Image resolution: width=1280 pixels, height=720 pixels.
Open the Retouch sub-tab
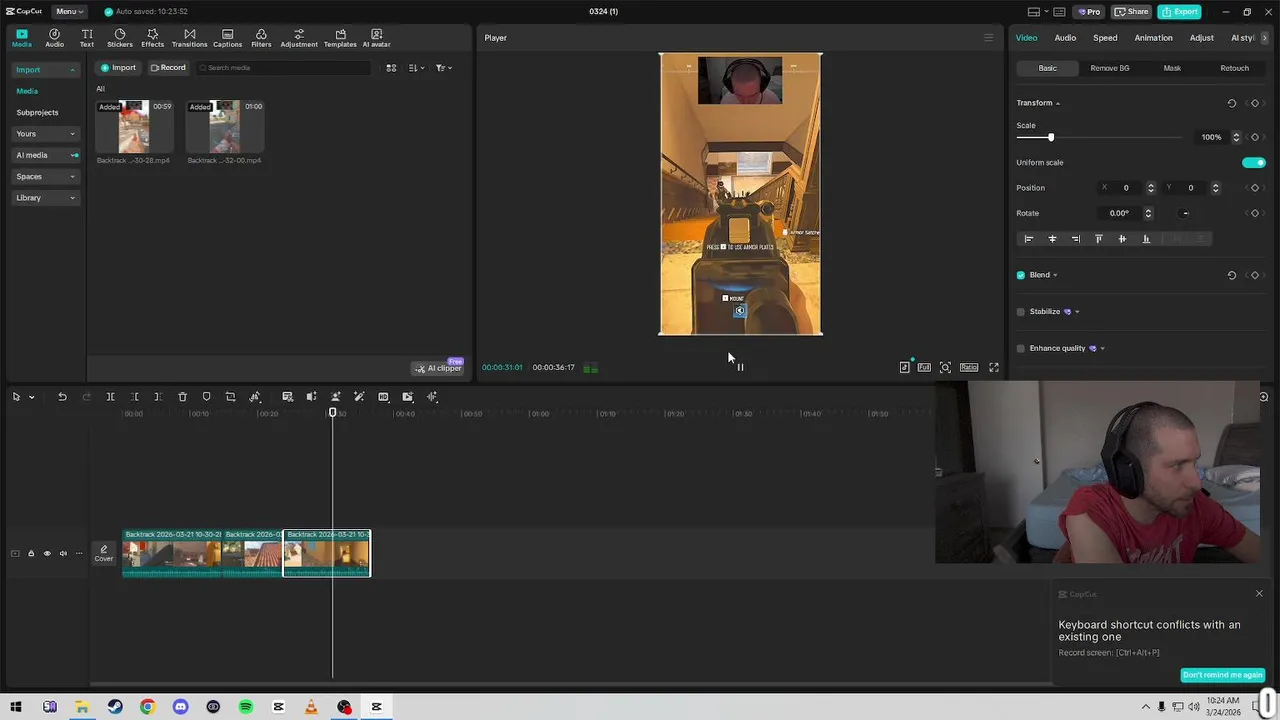(1234, 68)
